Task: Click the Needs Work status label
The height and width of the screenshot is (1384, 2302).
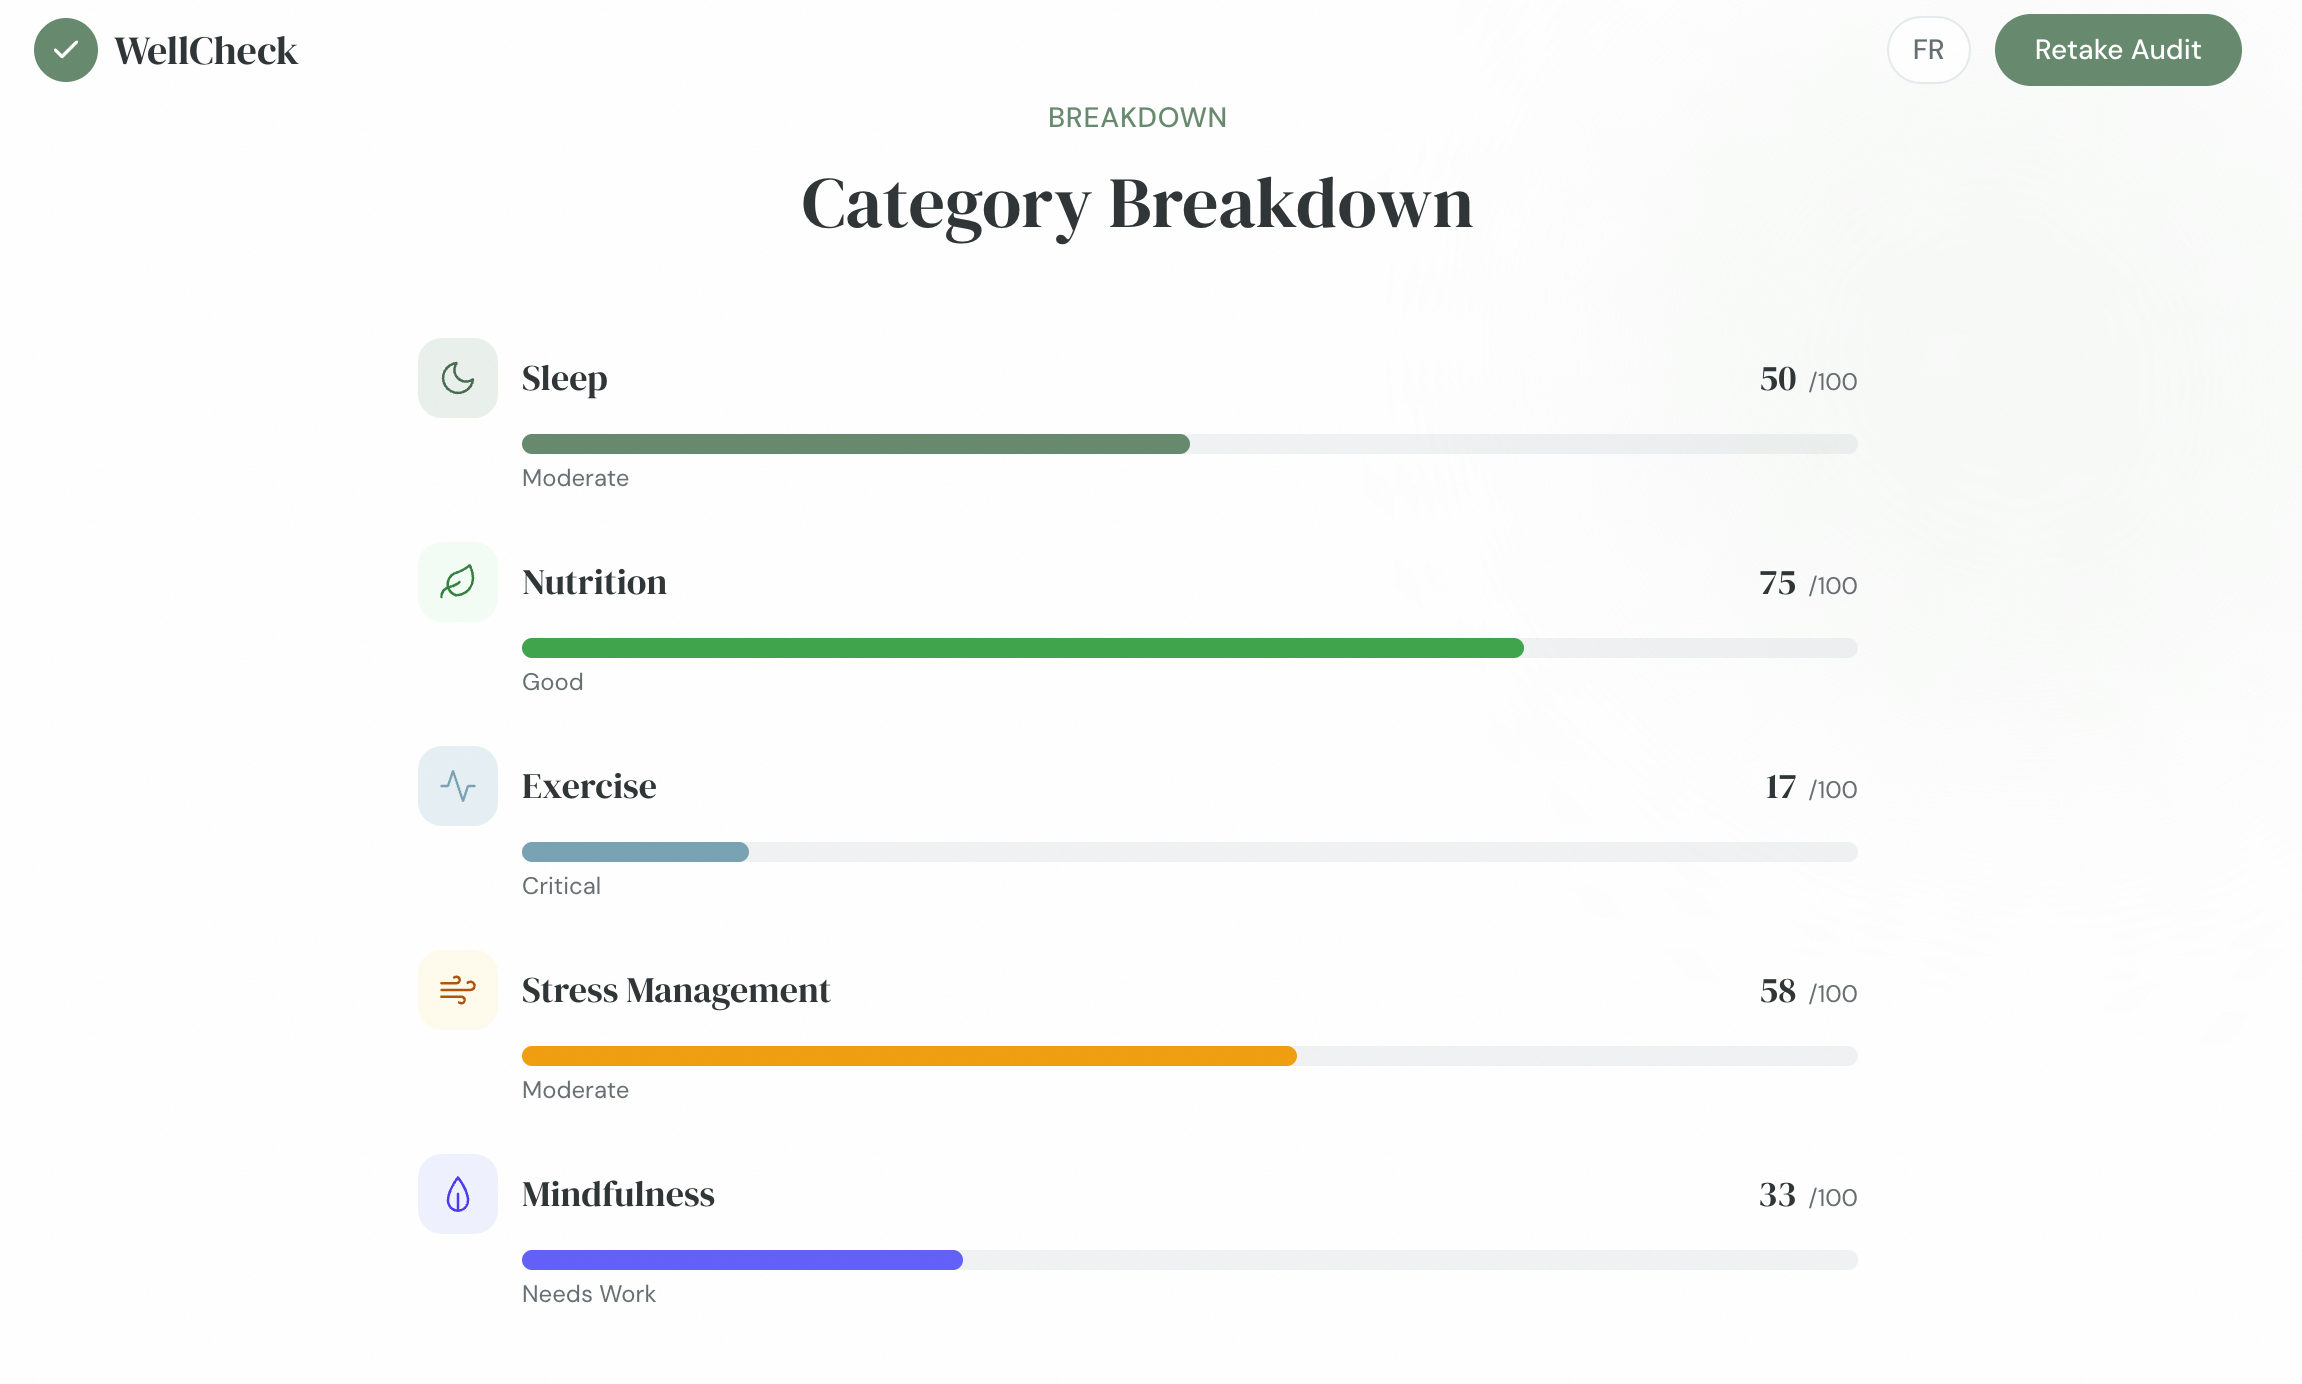Action: pyautogui.click(x=589, y=1294)
